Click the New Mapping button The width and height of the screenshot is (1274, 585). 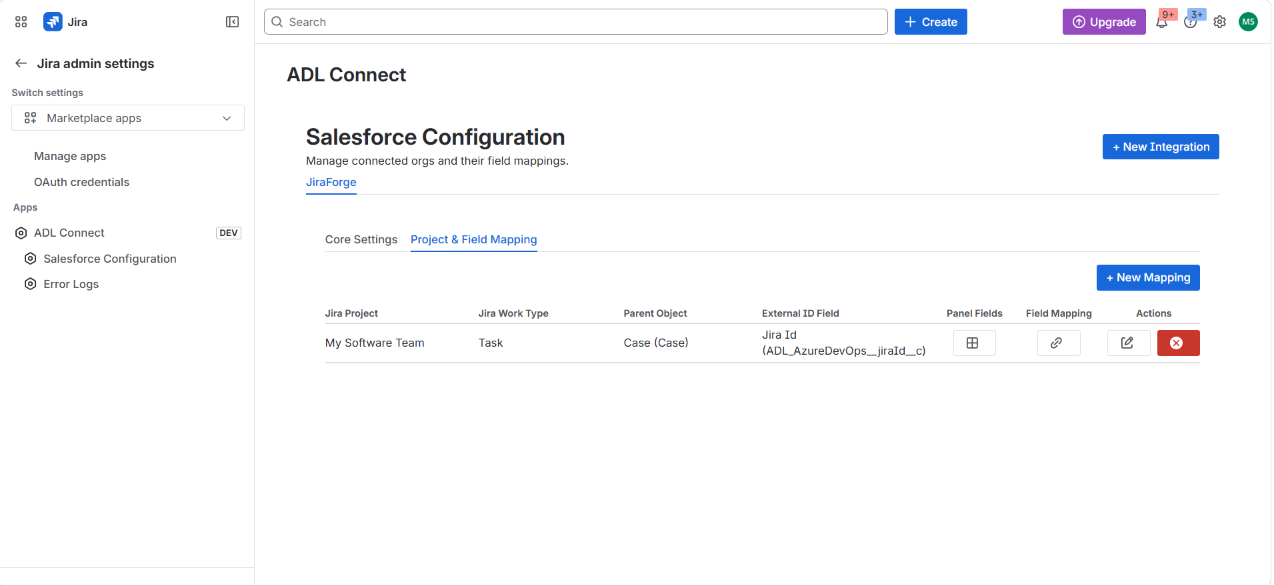pyautogui.click(x=1148, y=278)
